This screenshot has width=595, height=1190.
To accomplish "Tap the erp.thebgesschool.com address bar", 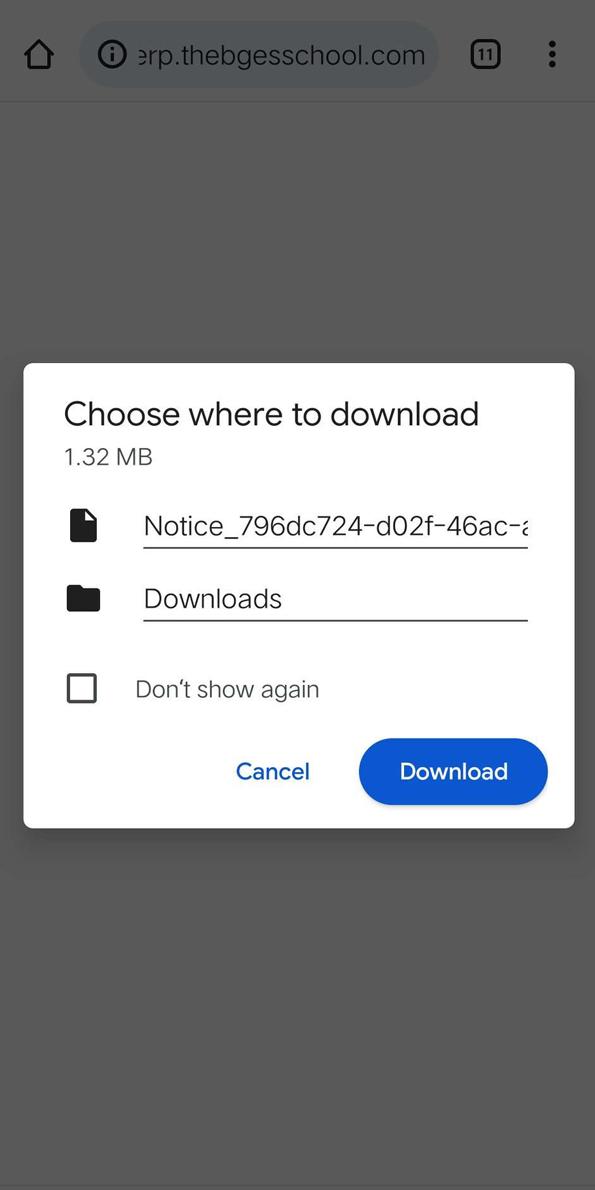I will tap(259, 55).
